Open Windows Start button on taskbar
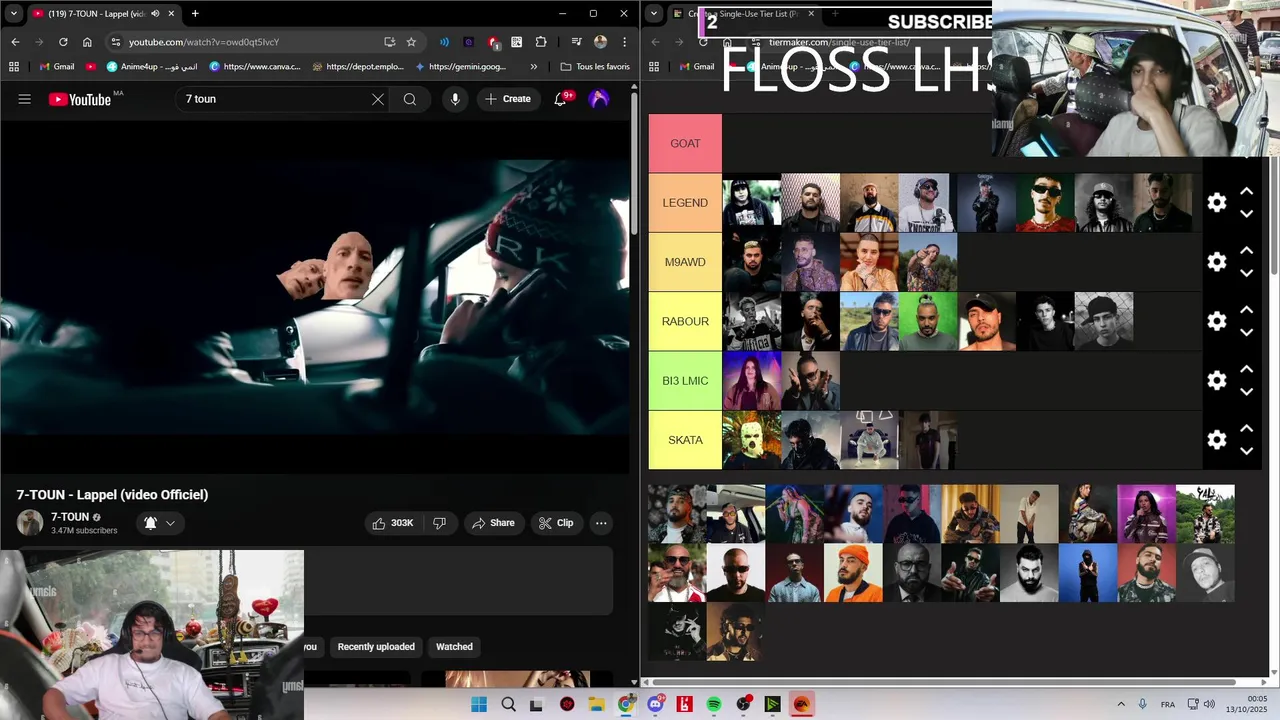The height and width of the screenshot is (720, 1280). tap(479, 704)
